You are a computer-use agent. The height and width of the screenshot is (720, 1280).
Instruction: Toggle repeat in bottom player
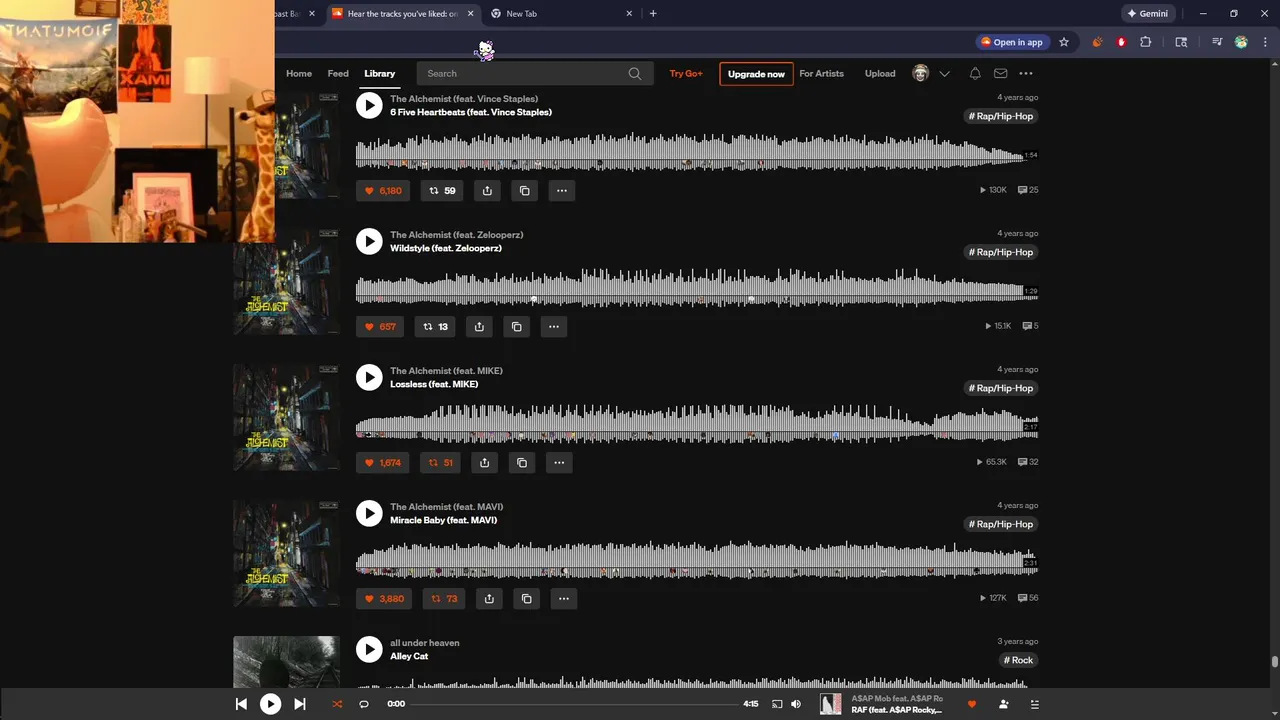point(364,704)
